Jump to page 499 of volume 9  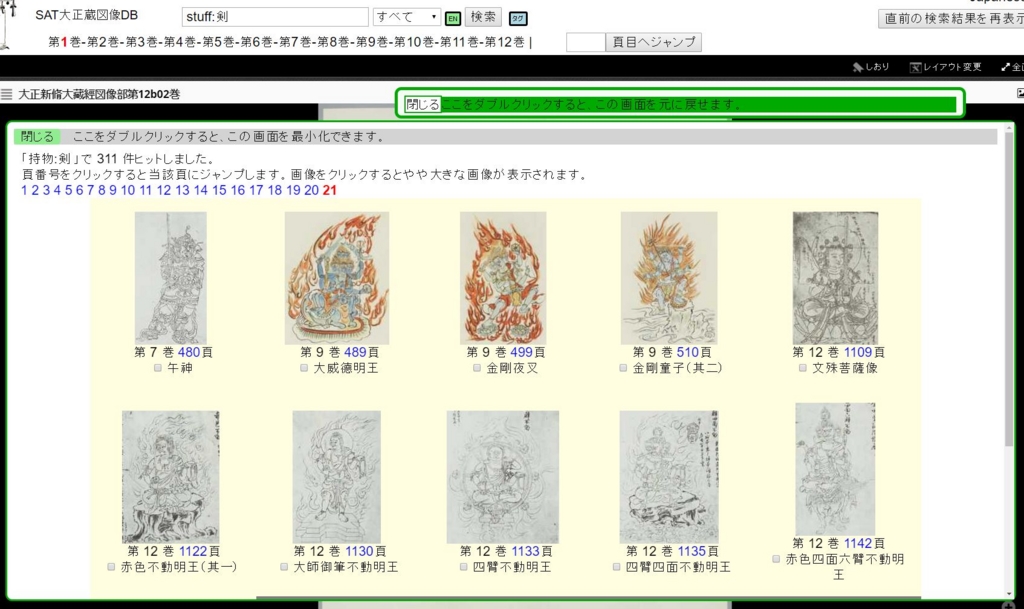[x=521, y=352]
